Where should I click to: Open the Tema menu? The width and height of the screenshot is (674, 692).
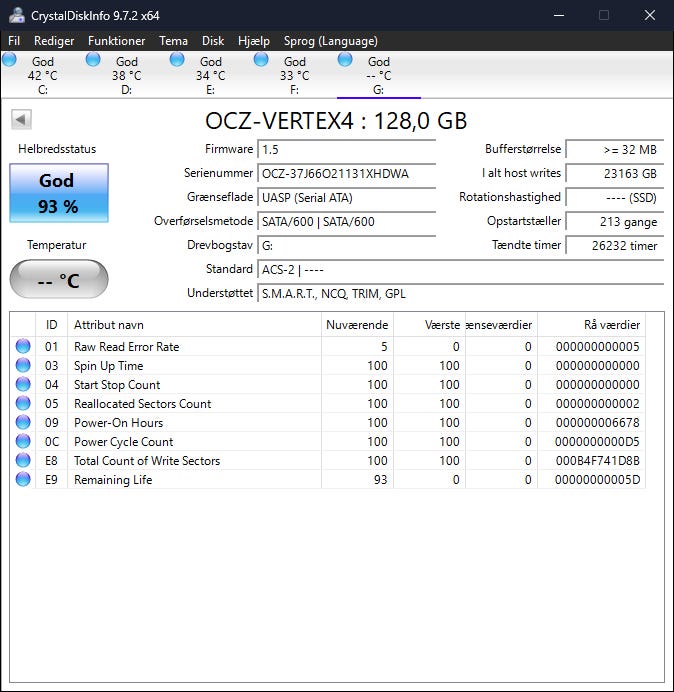point(173,41)
